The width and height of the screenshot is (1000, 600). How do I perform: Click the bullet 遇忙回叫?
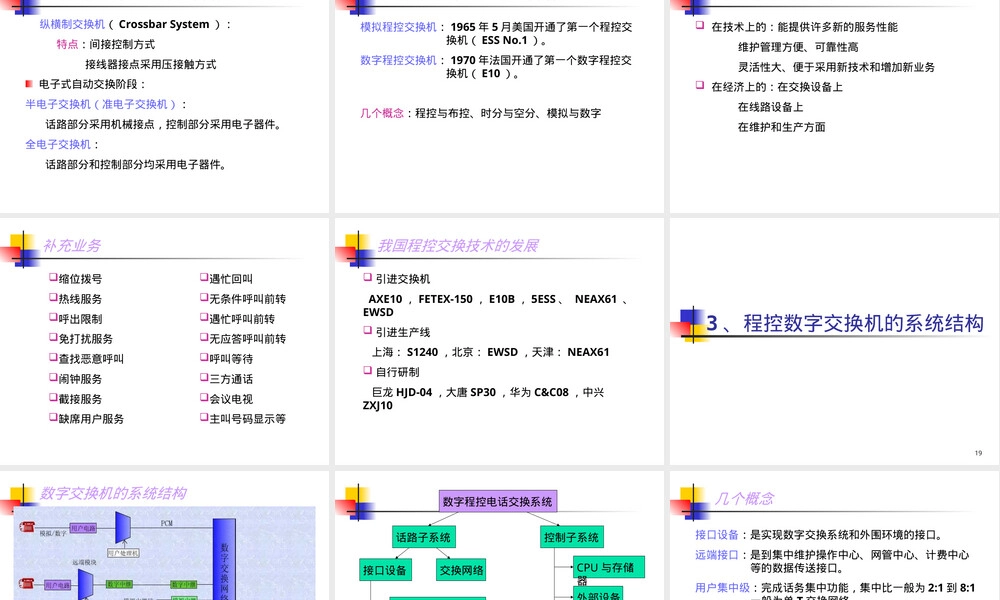click(x=226, y=279)
